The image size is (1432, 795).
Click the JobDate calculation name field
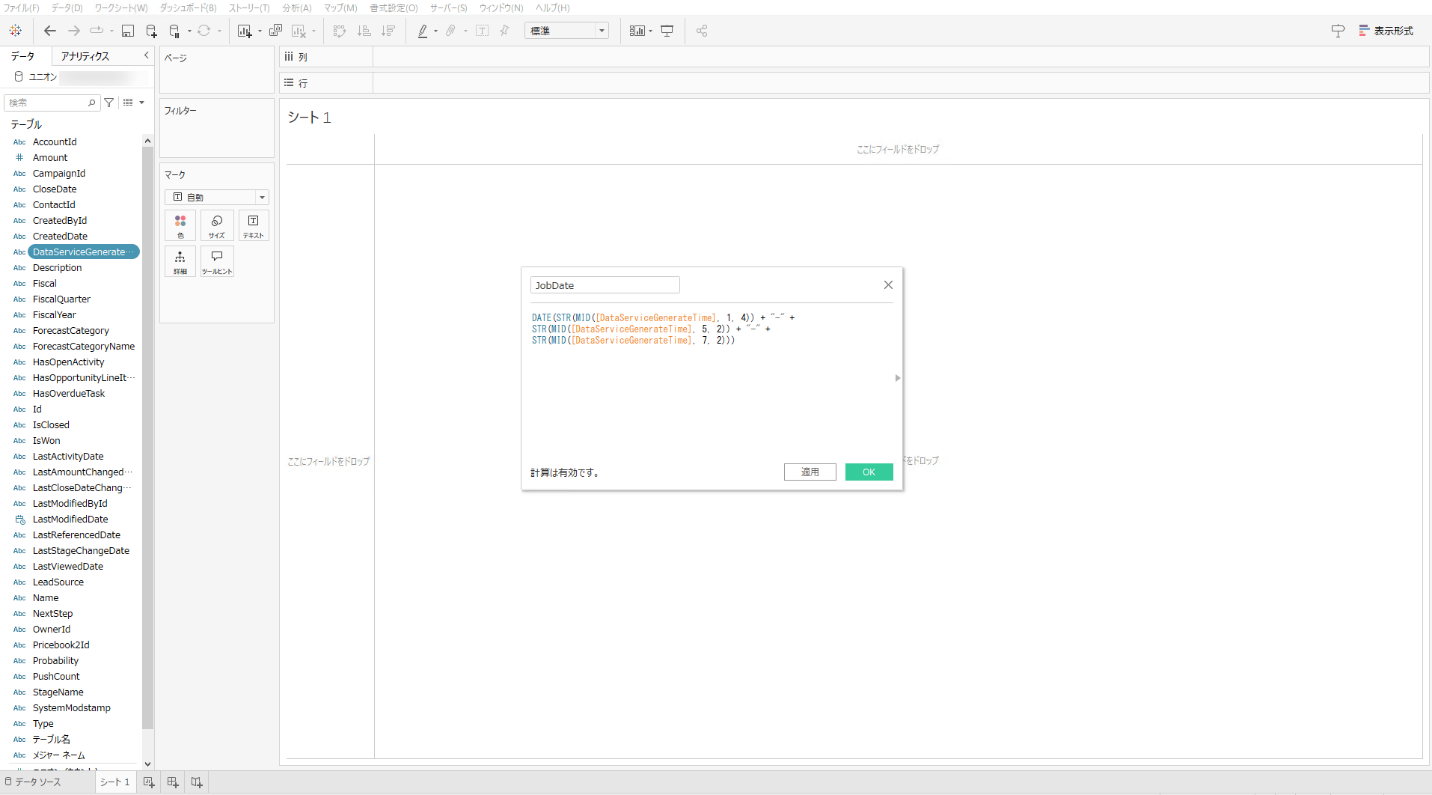604,285
